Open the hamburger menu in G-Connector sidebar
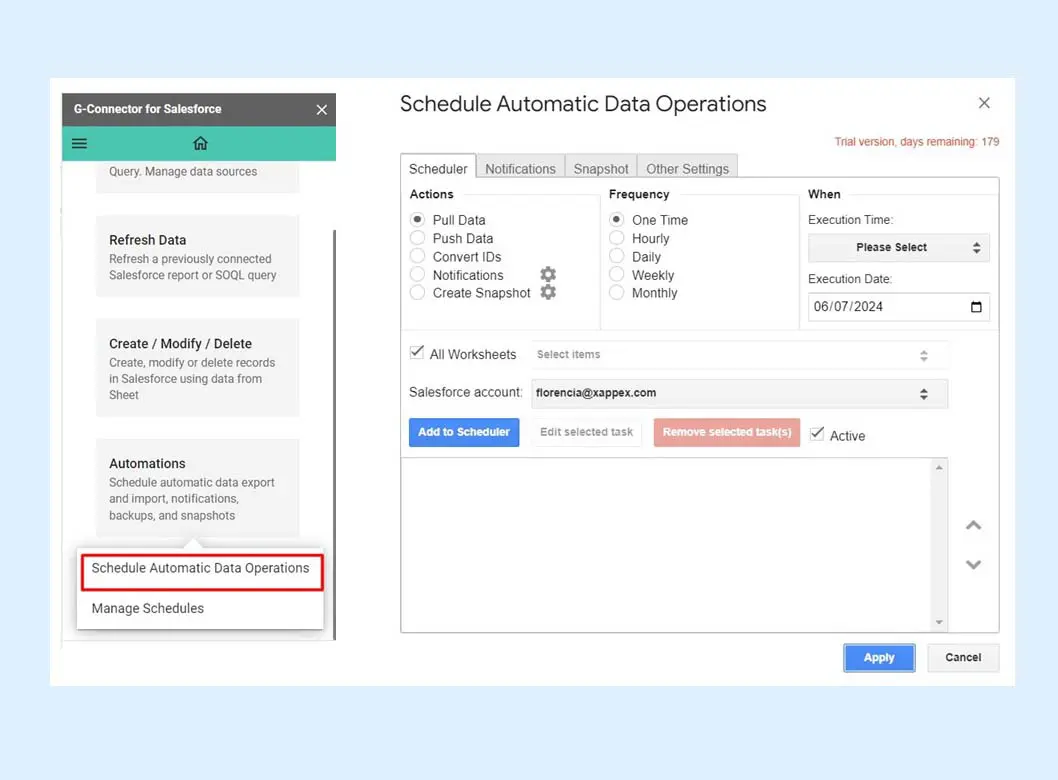 tap(80, 144)
